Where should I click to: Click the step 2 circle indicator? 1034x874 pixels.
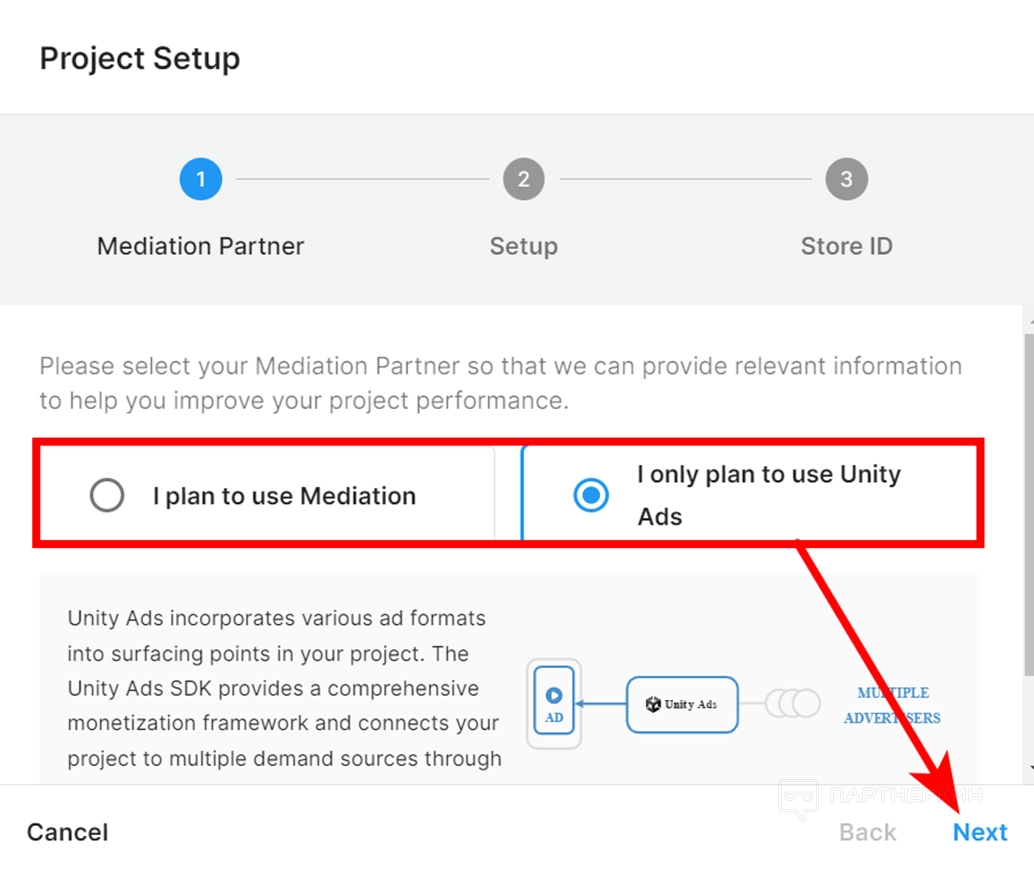click(x=523, y=180)
